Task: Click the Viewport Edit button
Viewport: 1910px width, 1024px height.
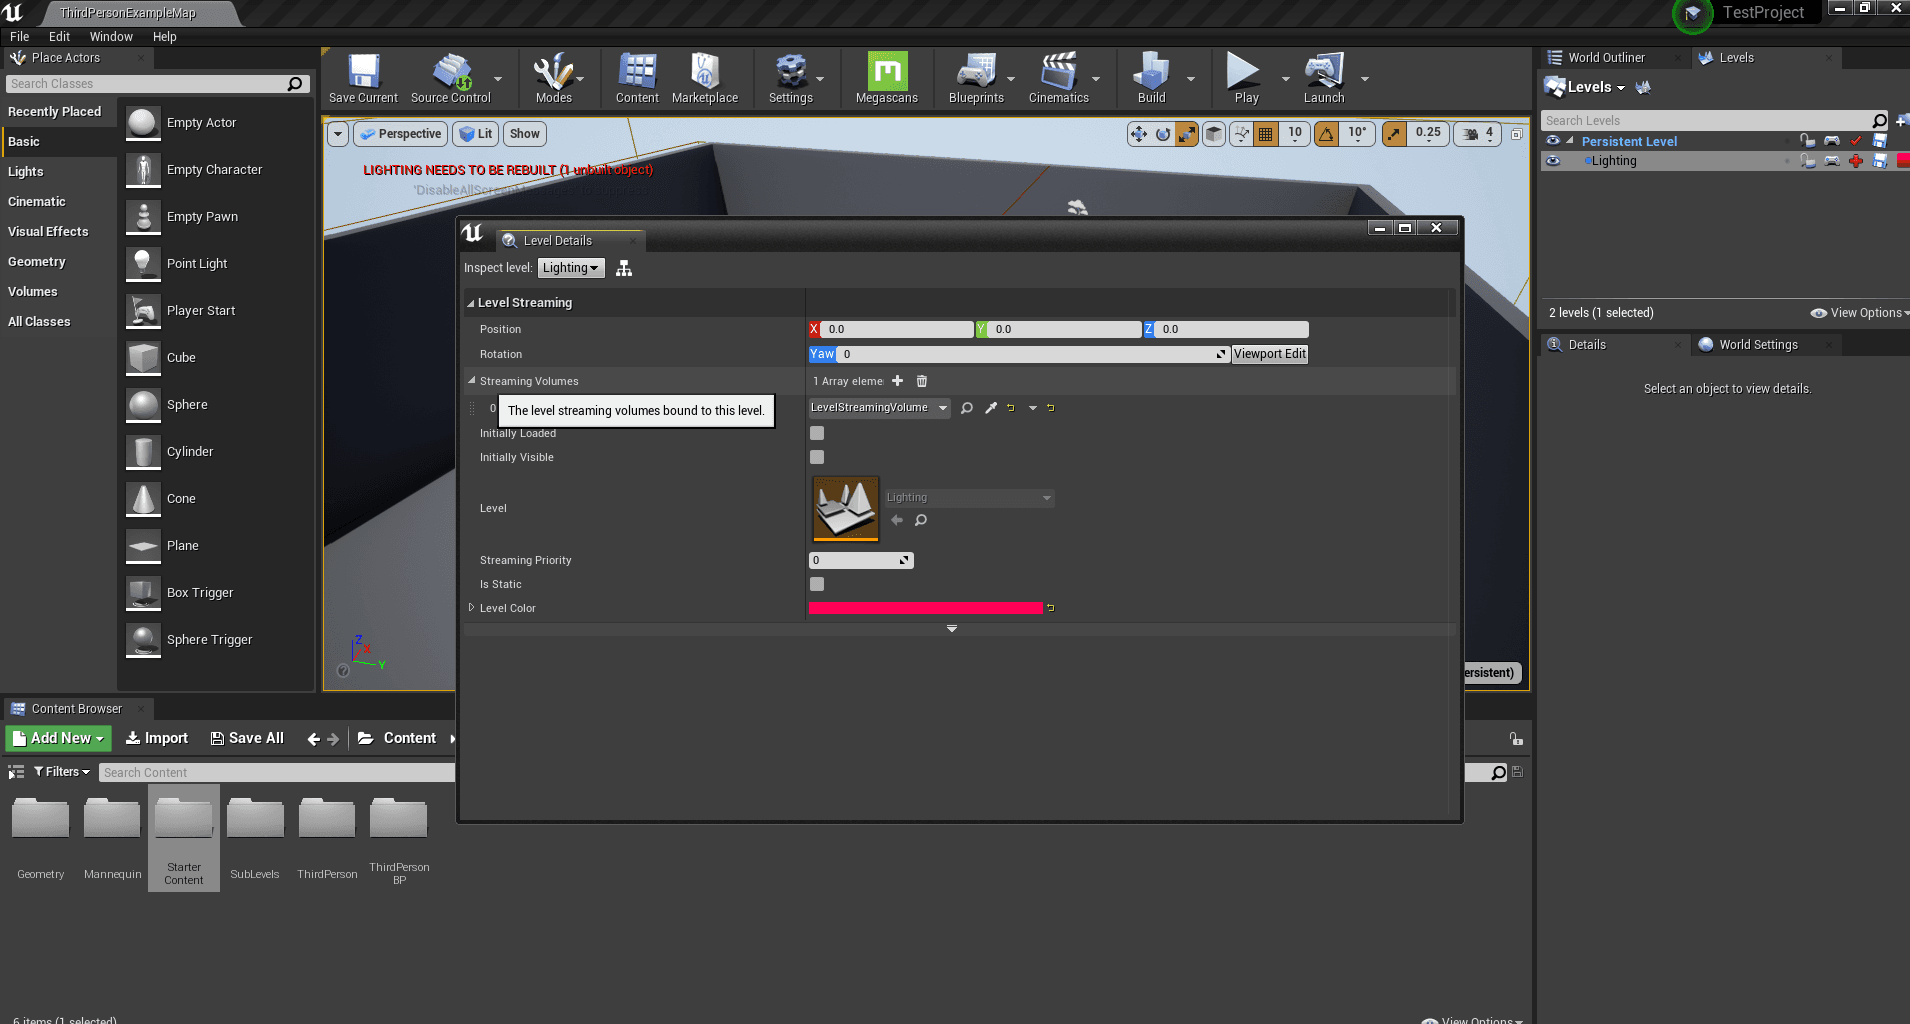Action: click(1269, 354)
